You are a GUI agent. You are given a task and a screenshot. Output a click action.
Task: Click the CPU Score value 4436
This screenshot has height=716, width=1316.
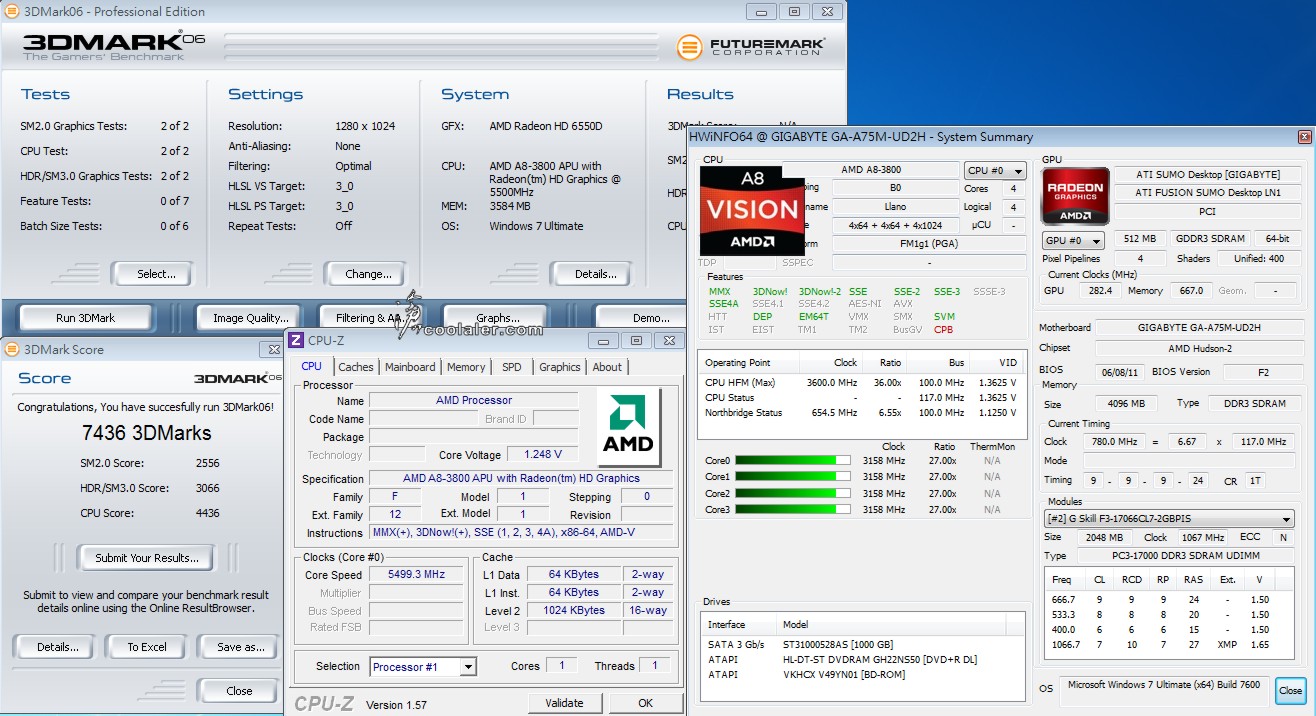click(x=207, y=513)
